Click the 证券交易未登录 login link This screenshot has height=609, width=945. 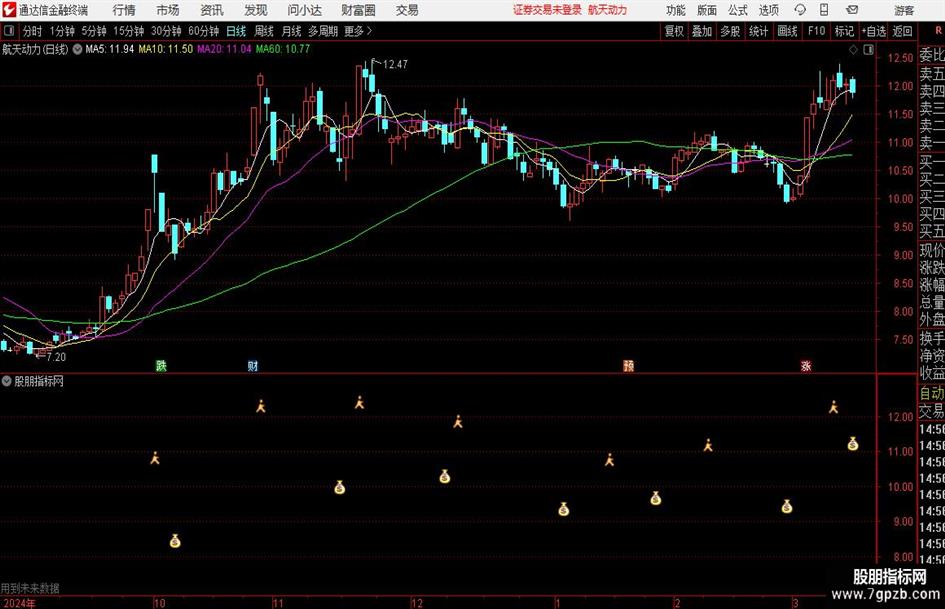[547, 10]
